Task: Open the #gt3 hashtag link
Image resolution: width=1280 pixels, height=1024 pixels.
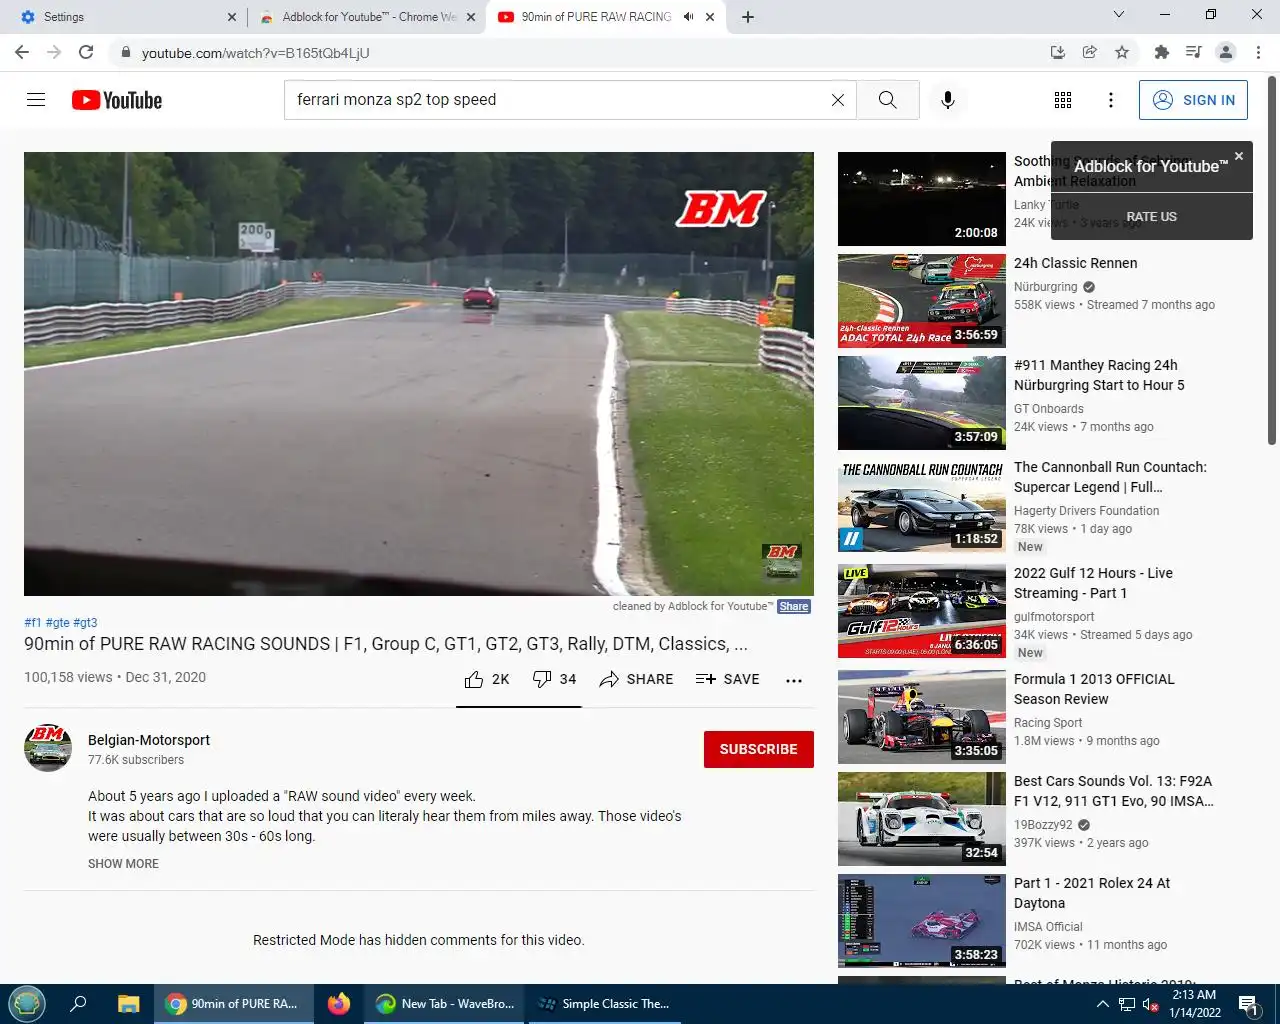Action: (85, 622)
